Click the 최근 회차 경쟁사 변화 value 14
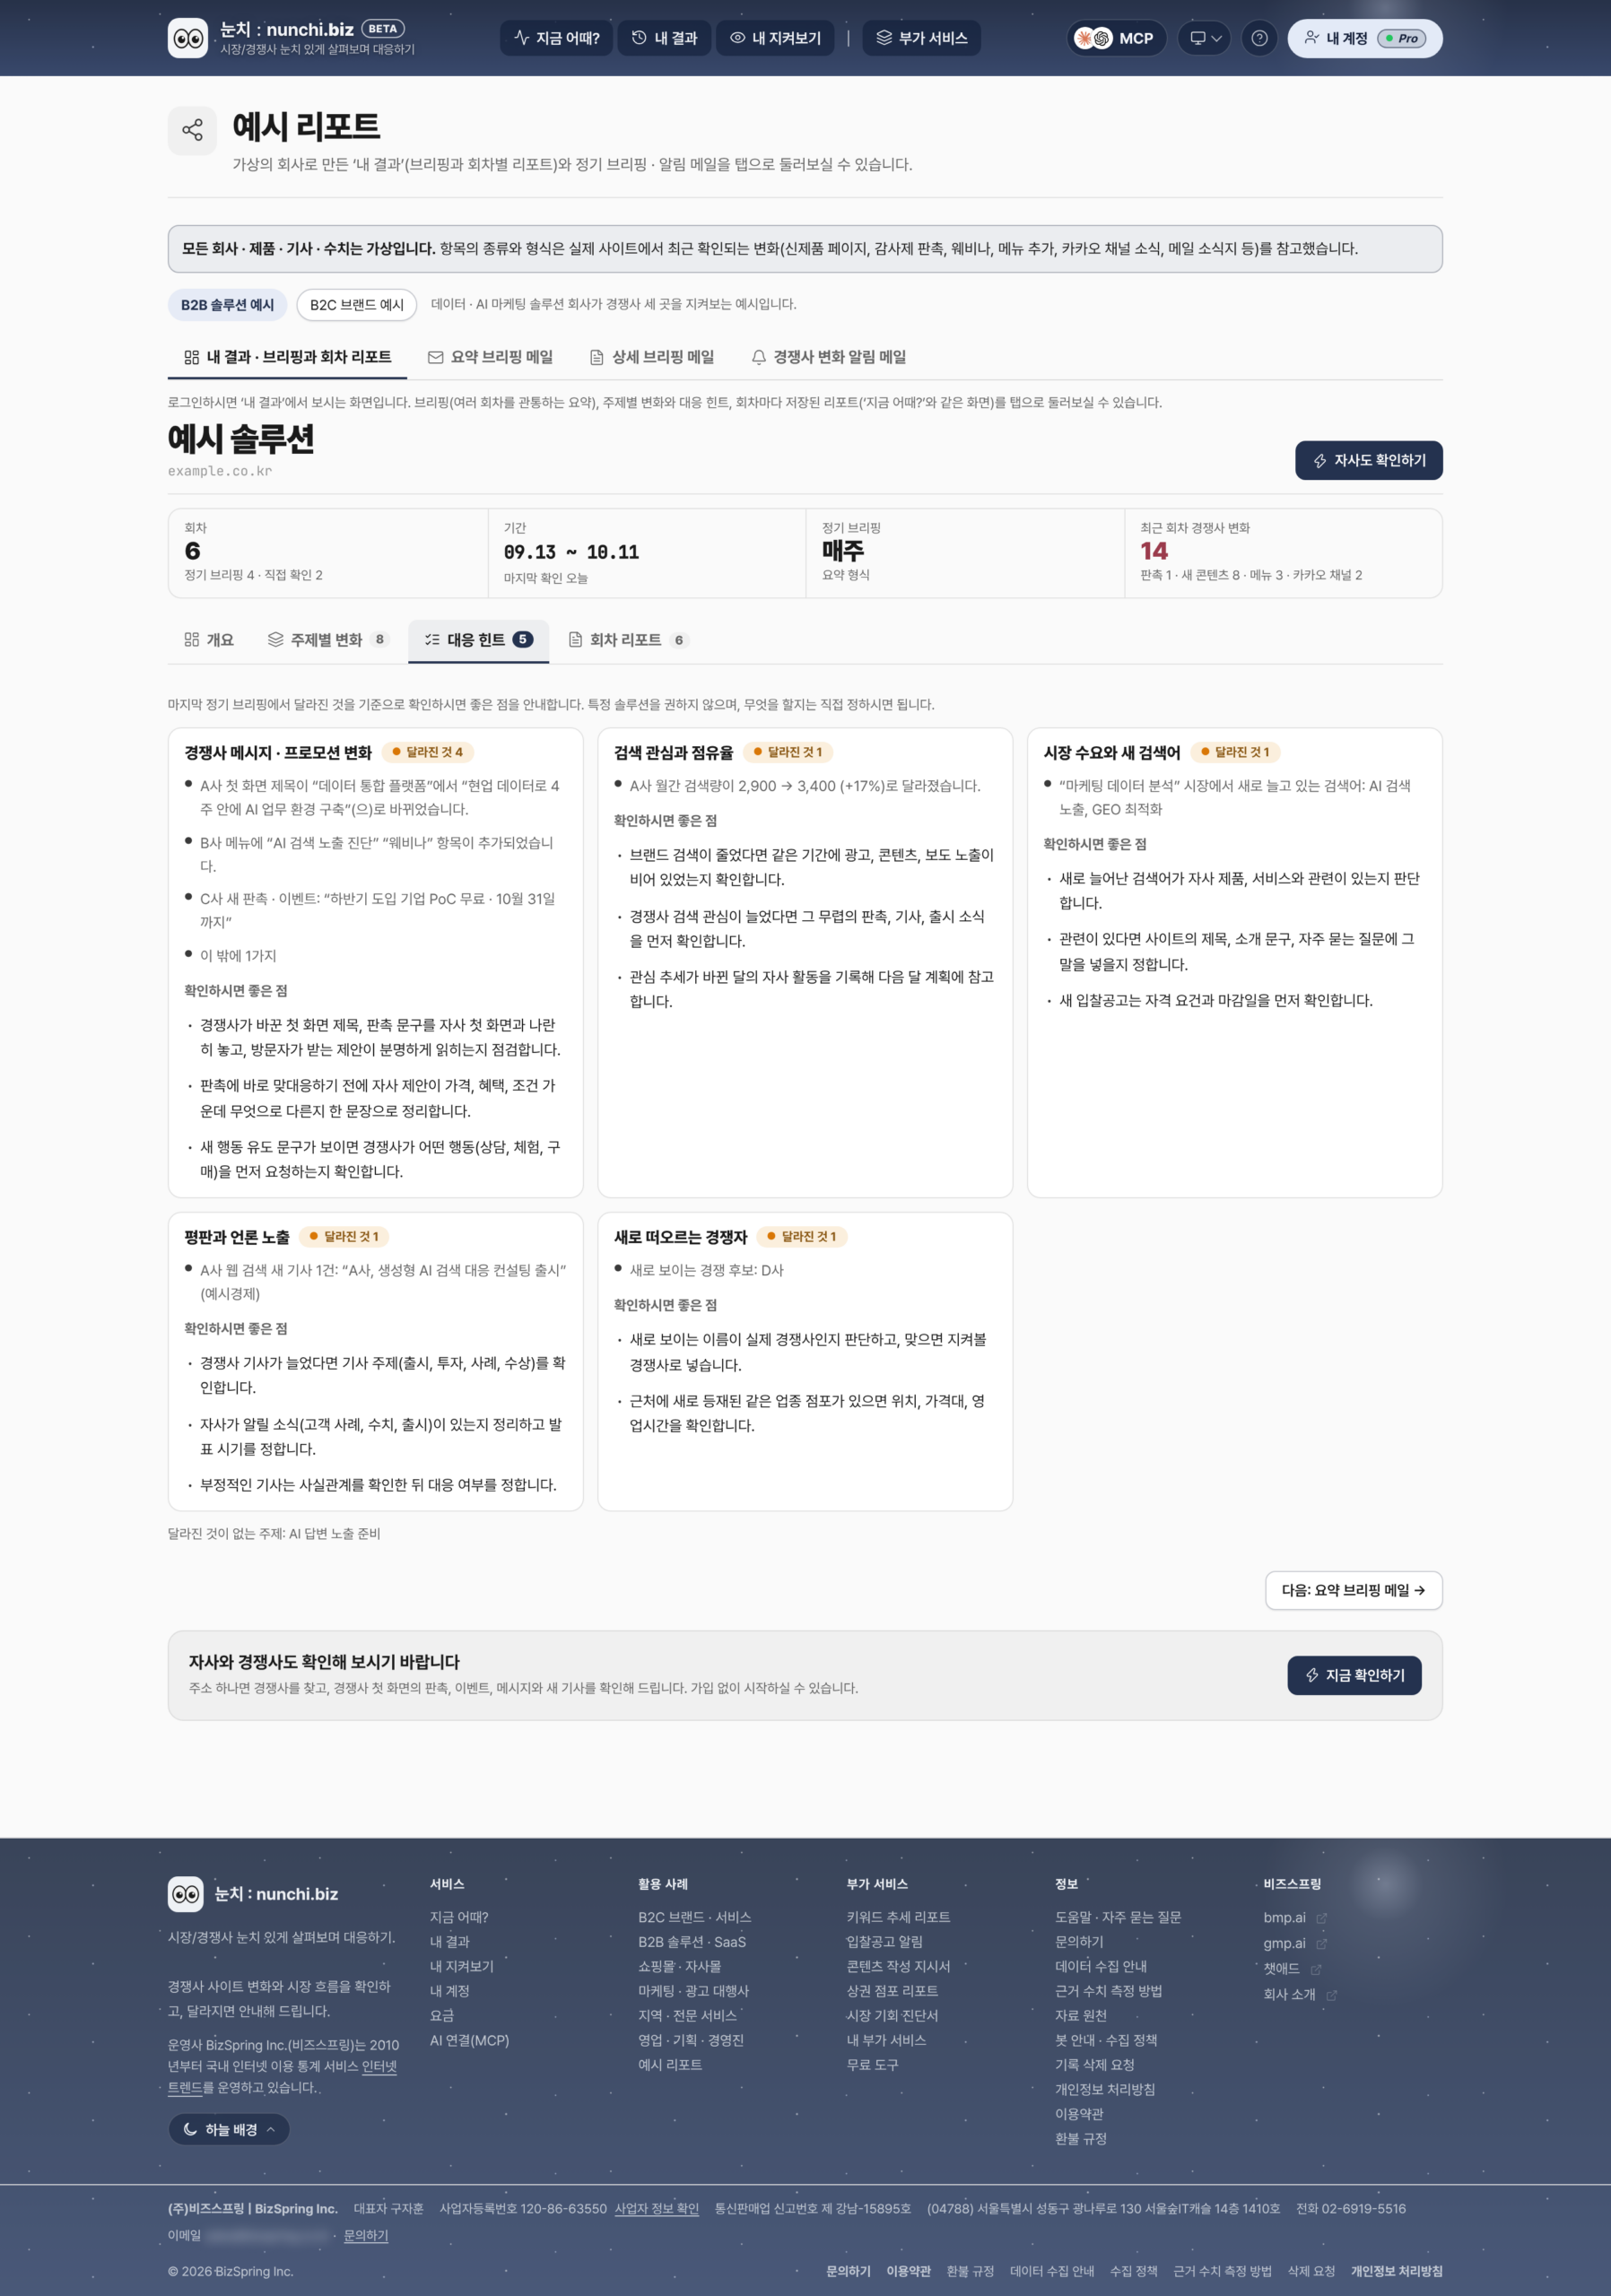This screenshot has height=2296, width=1611. (x=1154, y=551)
